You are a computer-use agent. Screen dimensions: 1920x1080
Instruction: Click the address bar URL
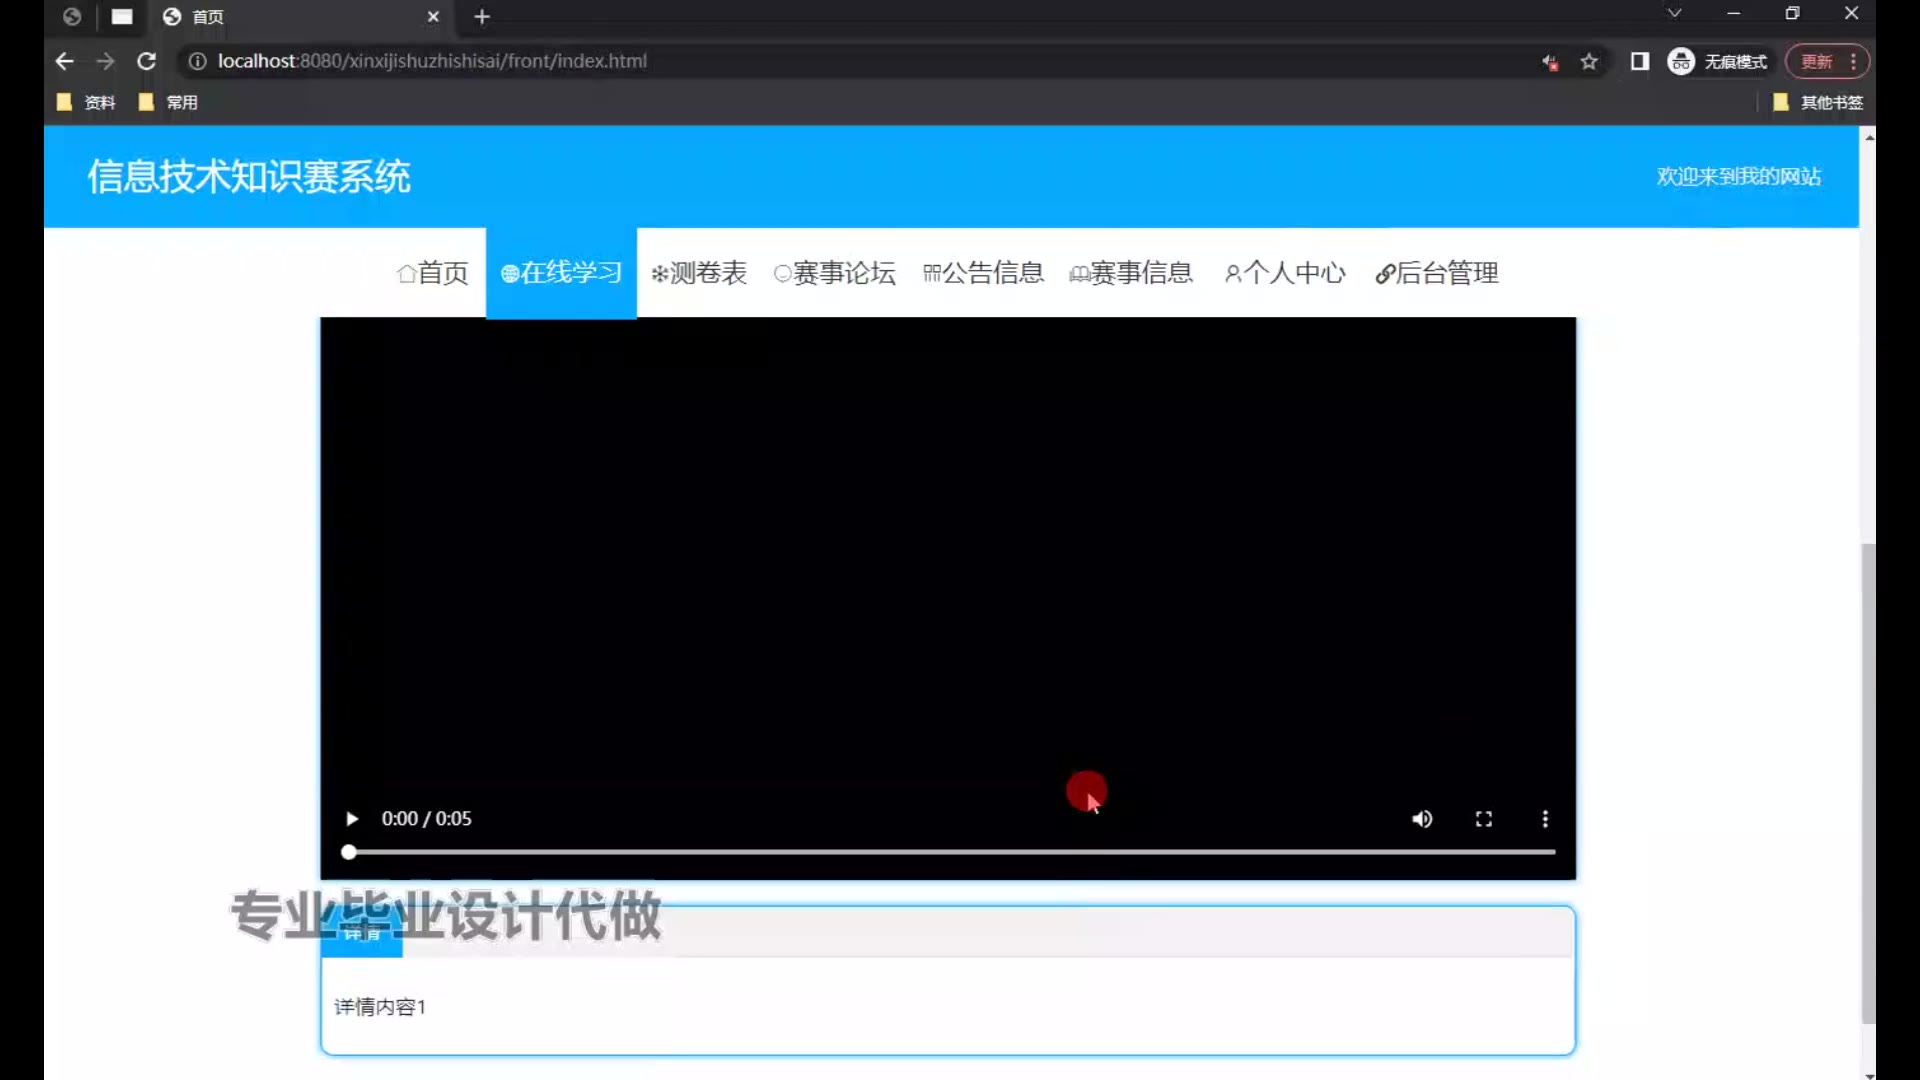pos(432,61)
